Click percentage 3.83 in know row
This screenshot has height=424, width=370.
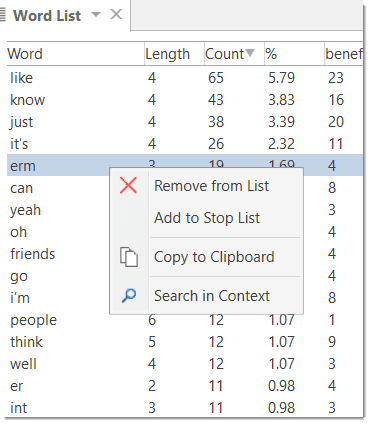(281, 100)
